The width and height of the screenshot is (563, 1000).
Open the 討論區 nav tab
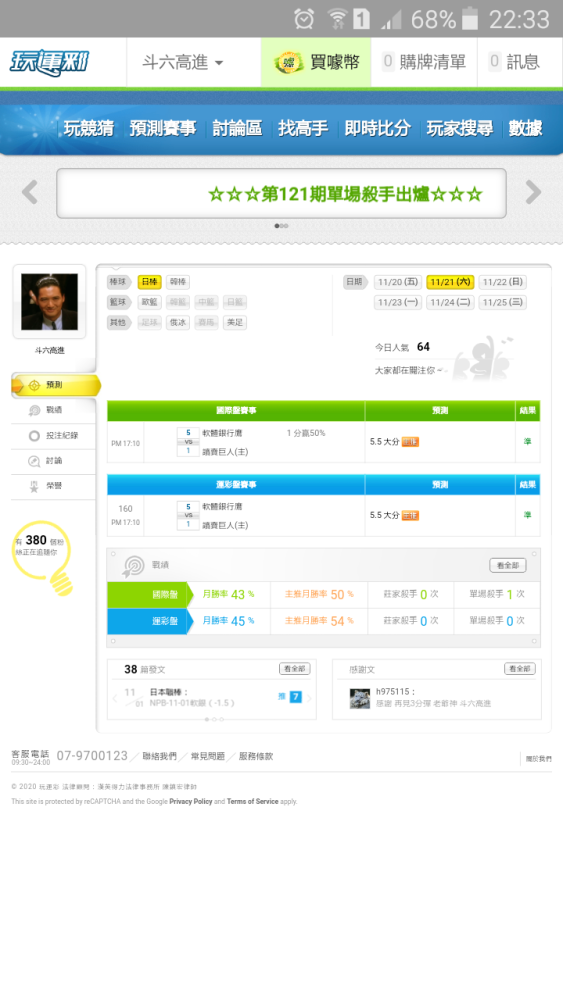coord(237,128)
